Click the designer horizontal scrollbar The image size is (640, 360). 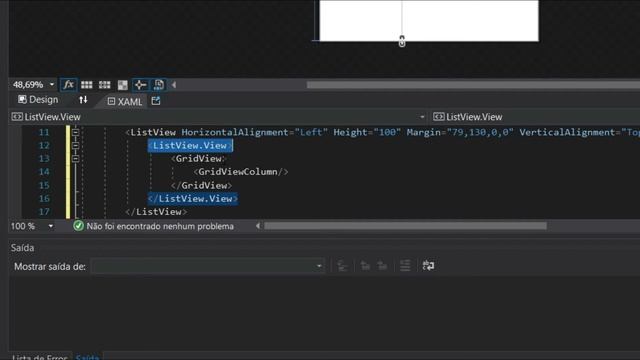coord(473,85)
